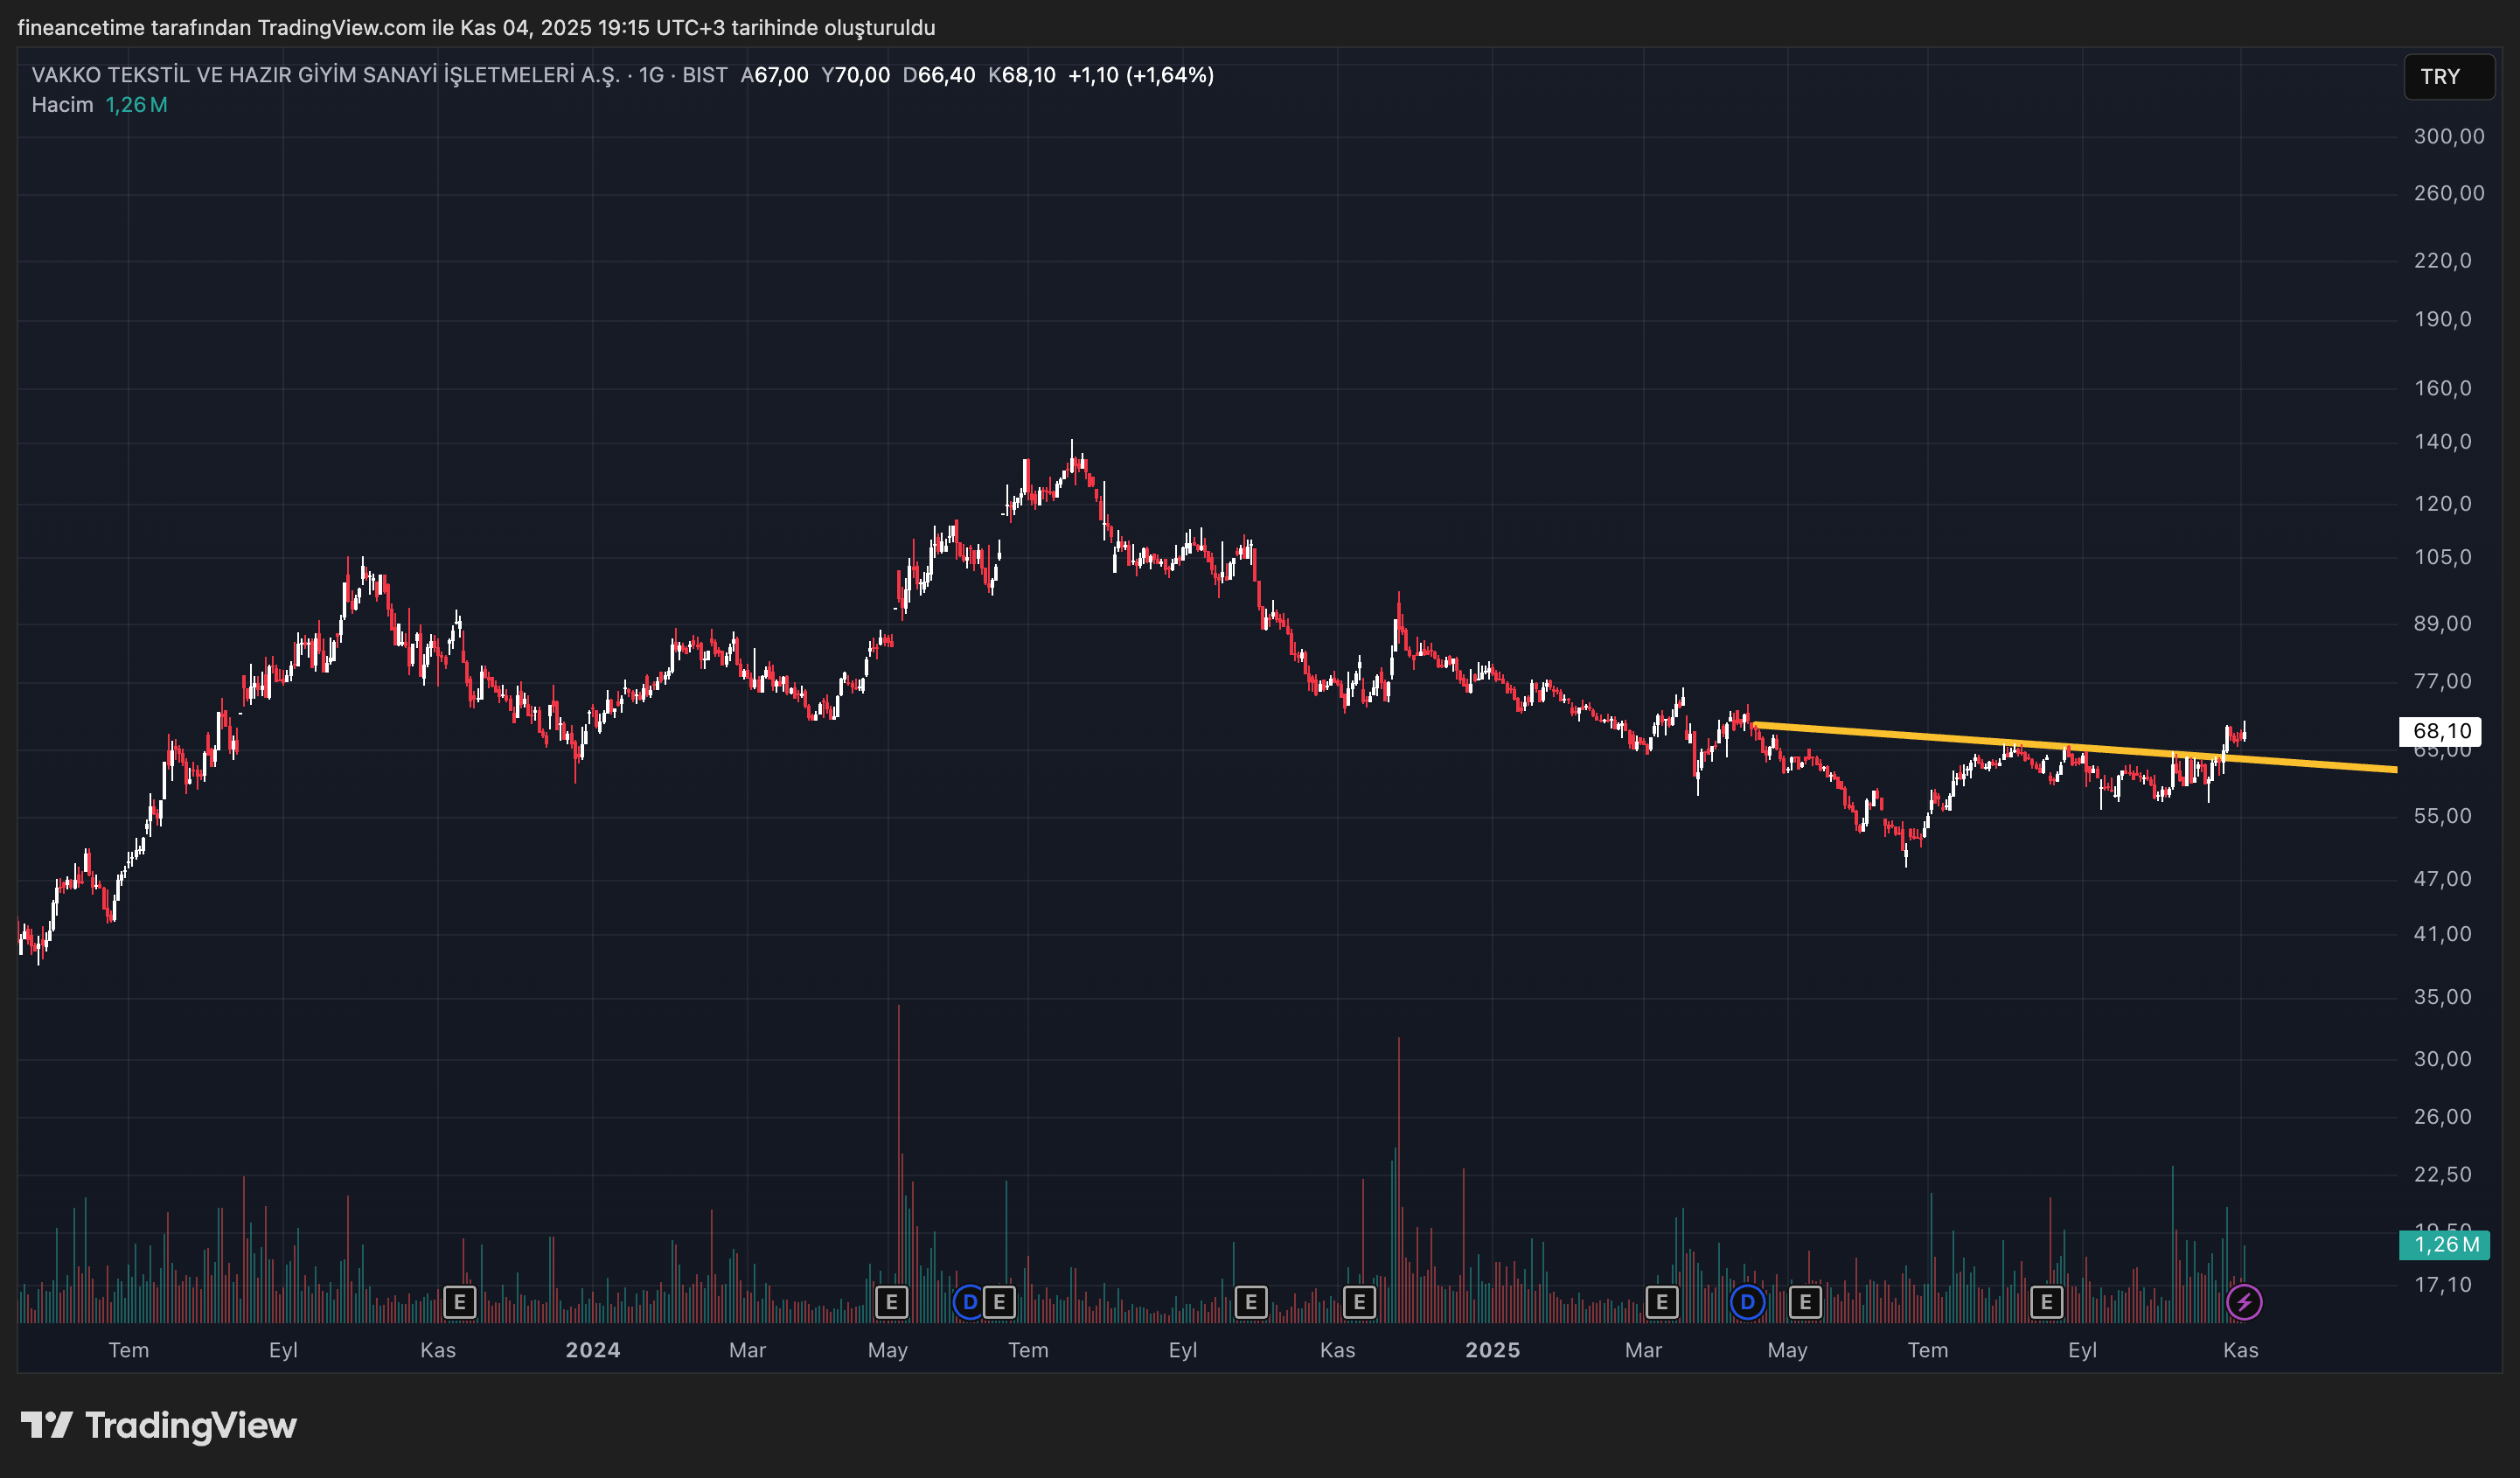
Task: Open the earnings E marker above May 2024
Action: [x=891, y=1302]
